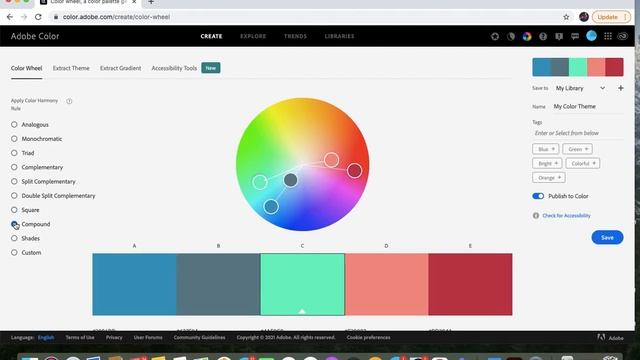Screen dimensions: 640x360
Task: Reload the page
Action: [38, 17]
